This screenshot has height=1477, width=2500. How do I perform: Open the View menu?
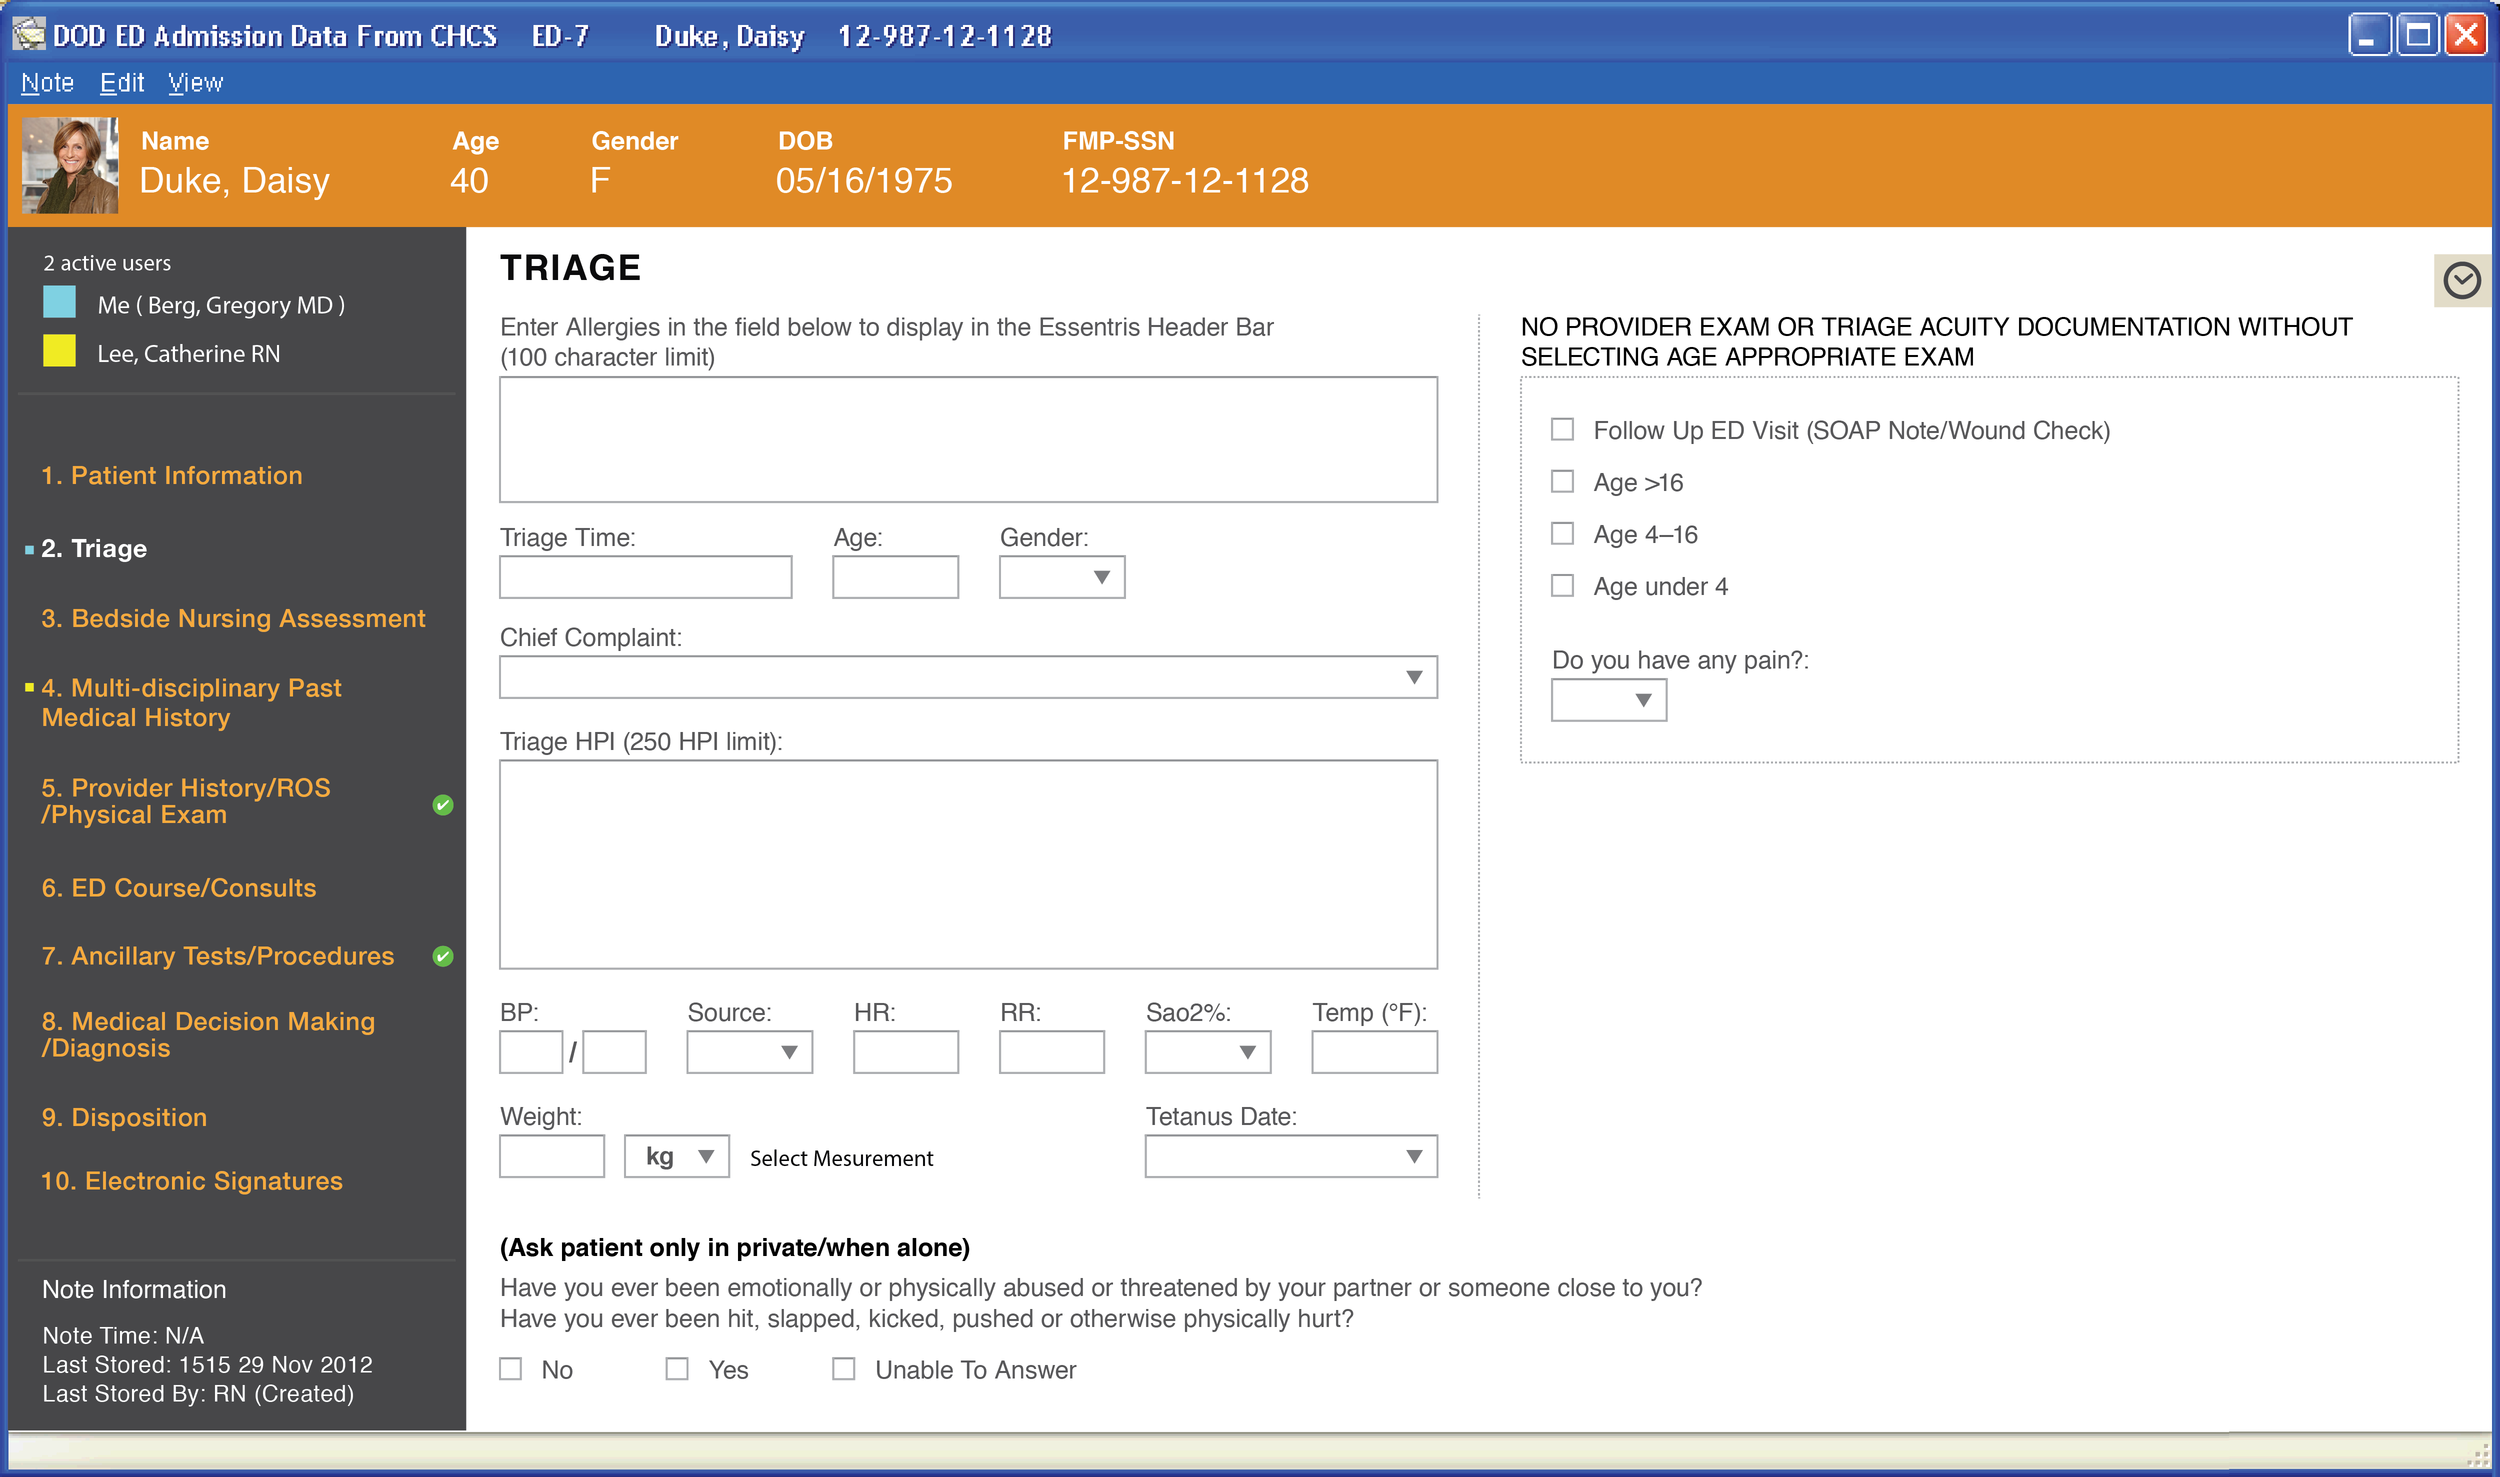pos(194,83)
